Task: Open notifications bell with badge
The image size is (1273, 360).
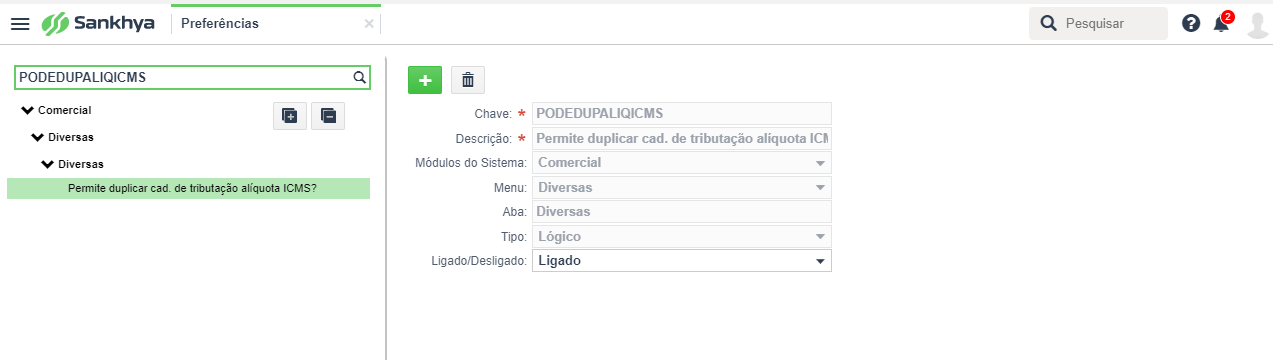Action: tap(1223, 22)
